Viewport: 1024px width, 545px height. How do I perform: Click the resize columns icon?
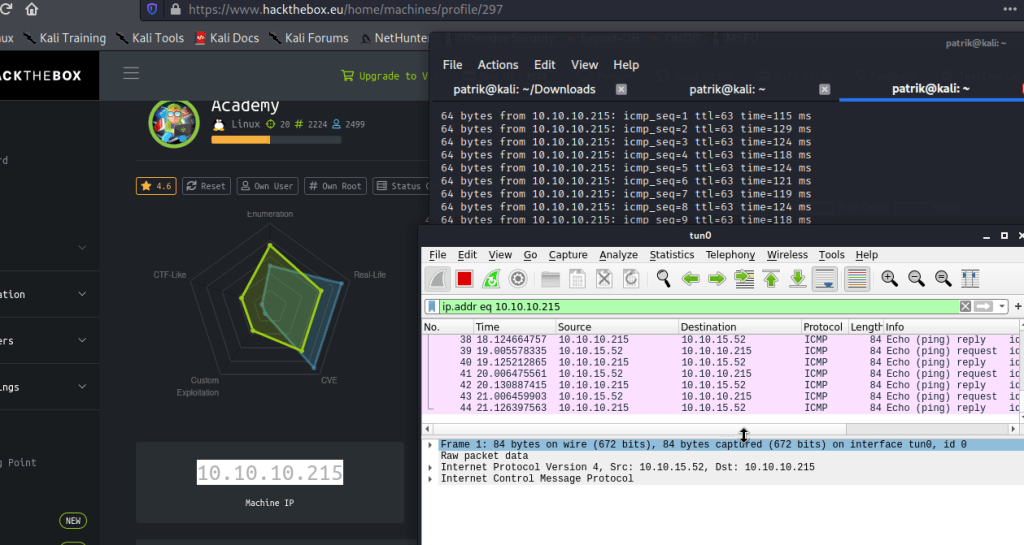click(969, 279)
